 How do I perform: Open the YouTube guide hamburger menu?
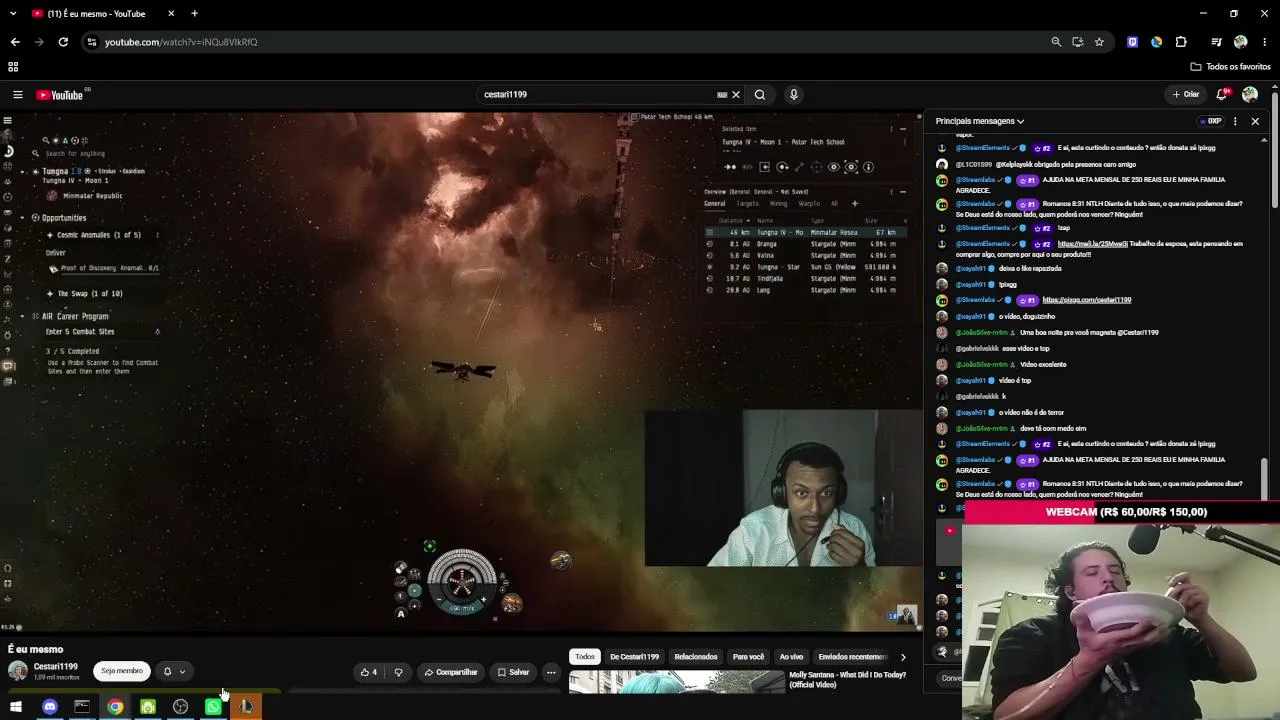coord(17,95)
